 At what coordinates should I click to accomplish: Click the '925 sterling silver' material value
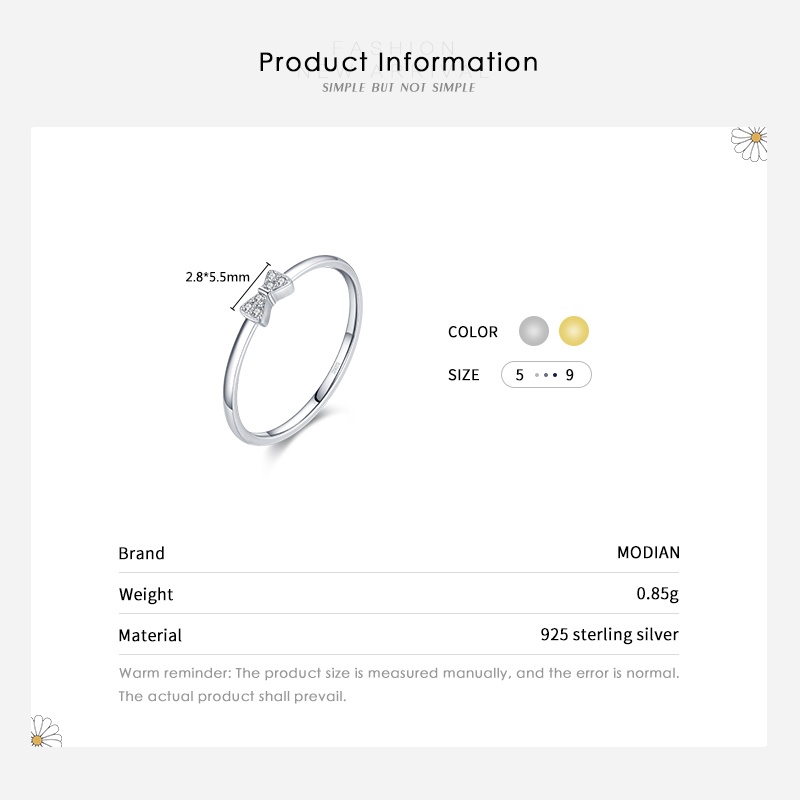609,635
